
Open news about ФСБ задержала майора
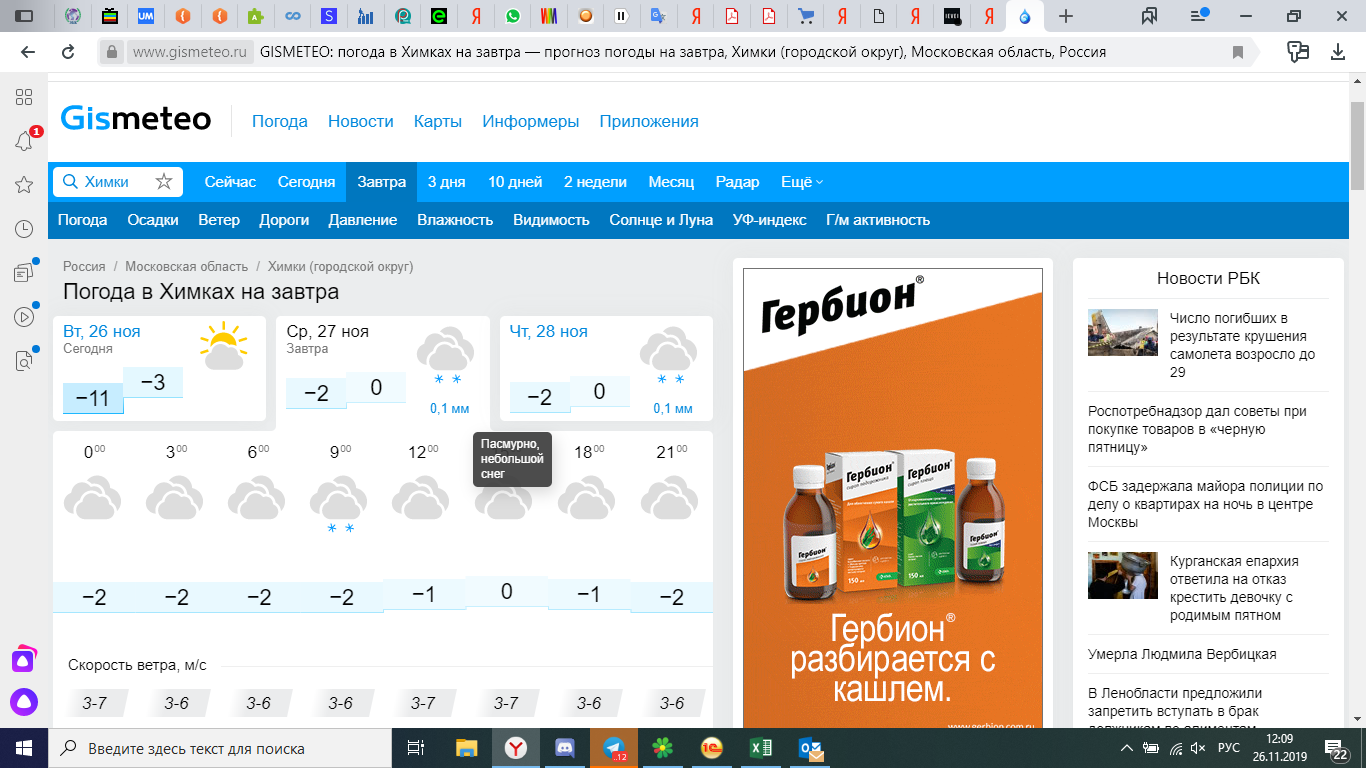(x=1205, y=504)
